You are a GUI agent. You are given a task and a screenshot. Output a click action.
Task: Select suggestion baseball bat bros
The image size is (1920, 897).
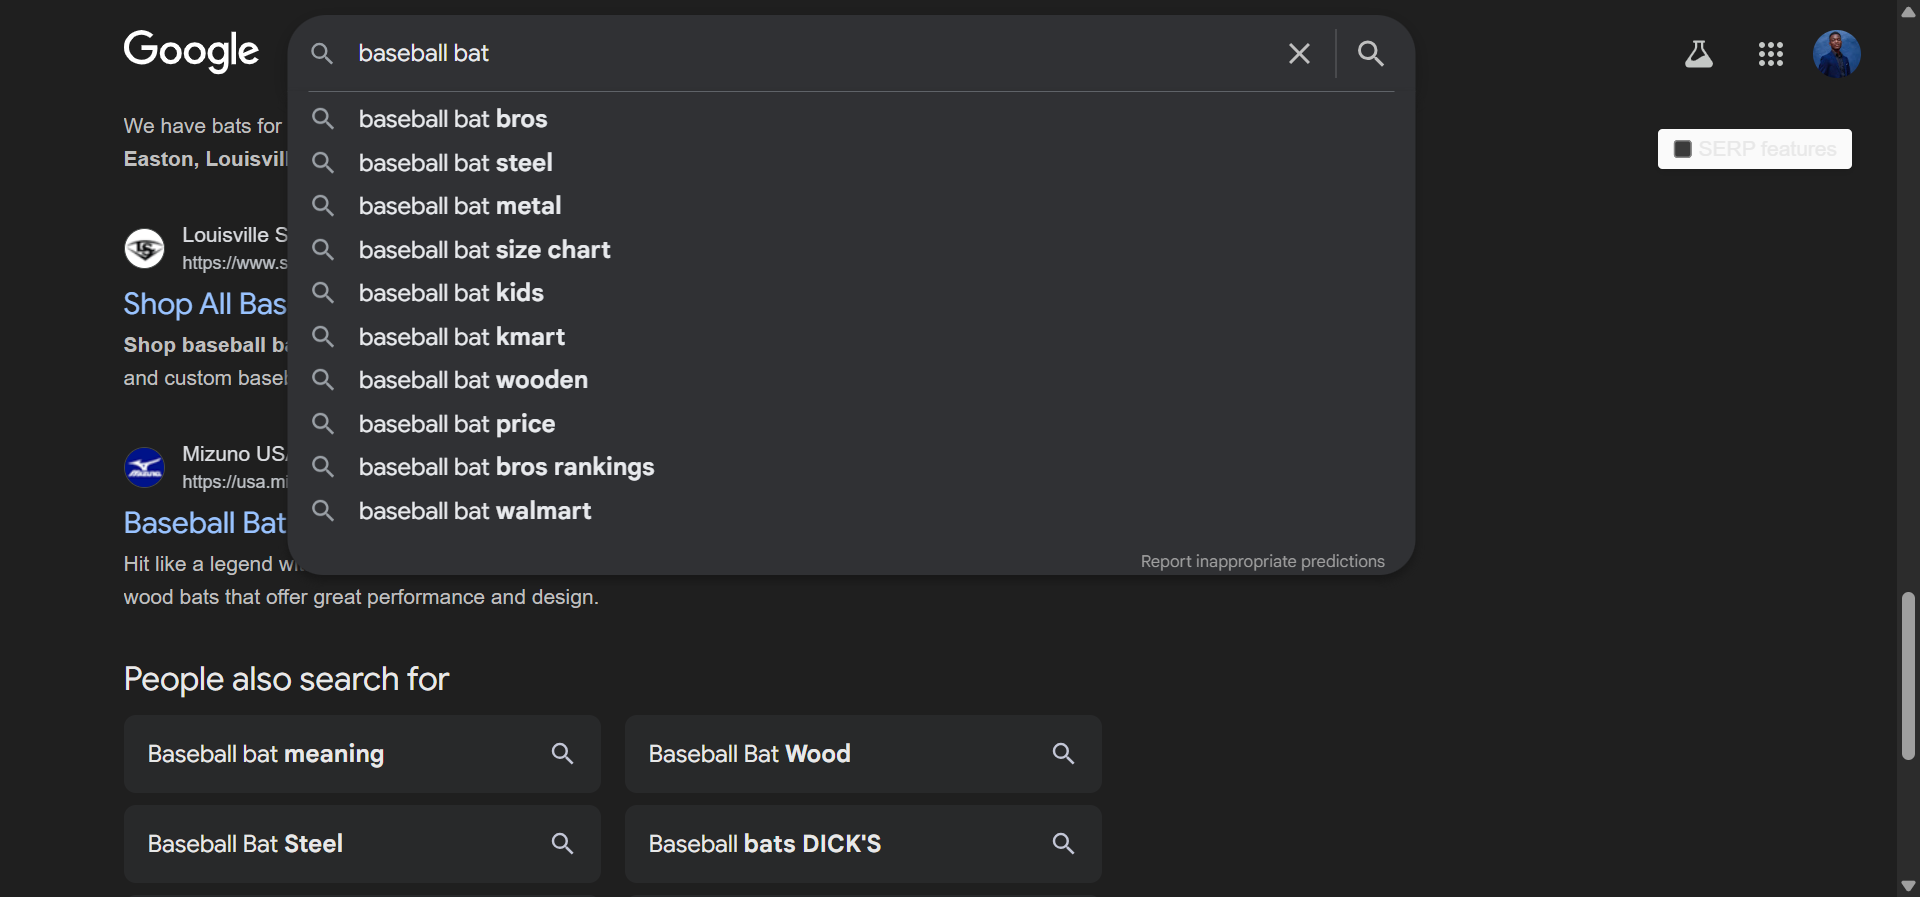point(851,119)
